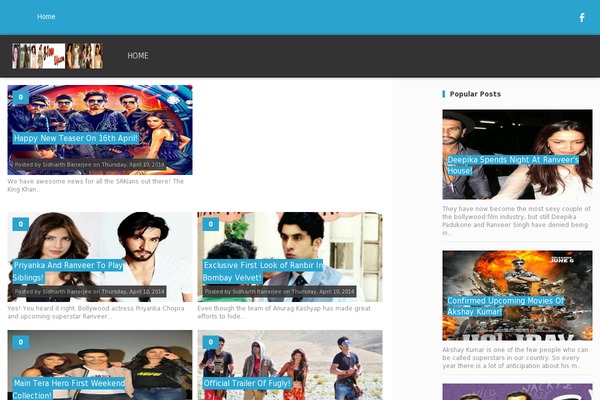Screen dimensions: 600x400
Task: Click 'Even though the team of Anurag Kashyap' excerpt
Action: (284, 312)
